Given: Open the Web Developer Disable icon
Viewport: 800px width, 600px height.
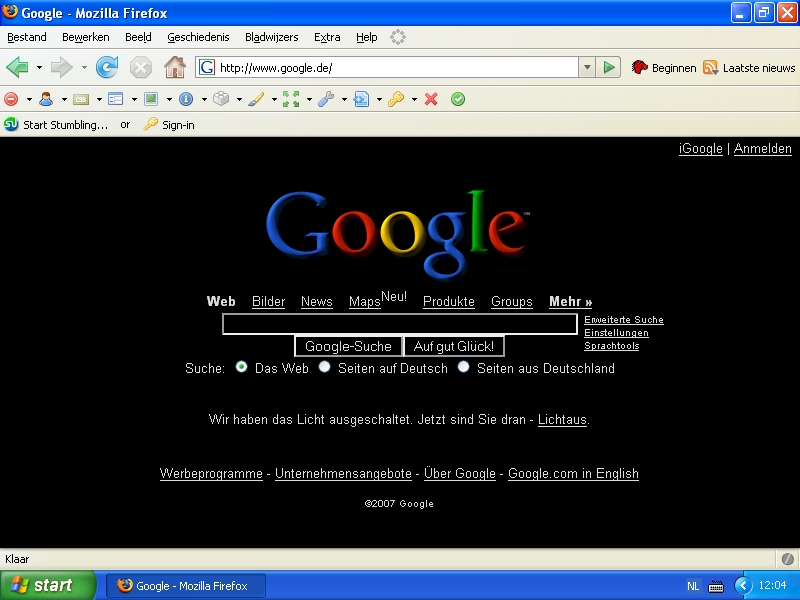Looking at the screenshot, I should (11, 99).
